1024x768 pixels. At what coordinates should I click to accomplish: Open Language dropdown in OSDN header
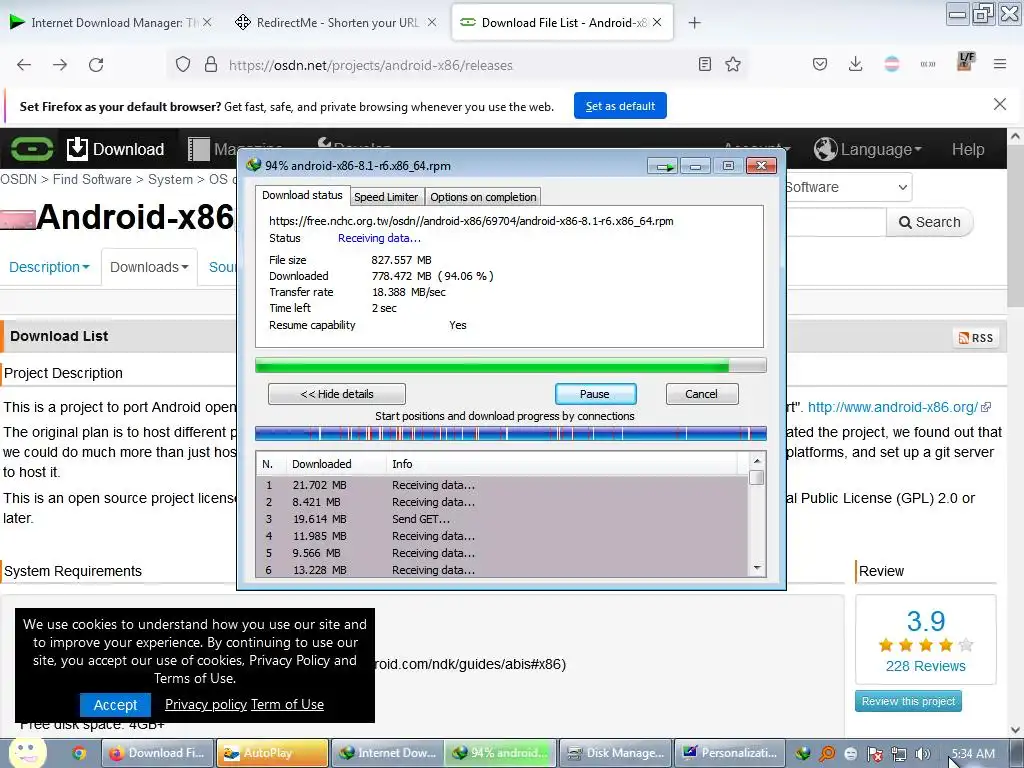[x=868, y=149]
